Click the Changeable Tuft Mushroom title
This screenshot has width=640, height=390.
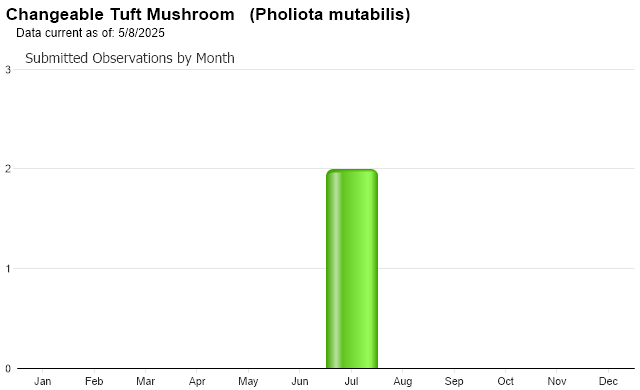click(x=120, y=15)
